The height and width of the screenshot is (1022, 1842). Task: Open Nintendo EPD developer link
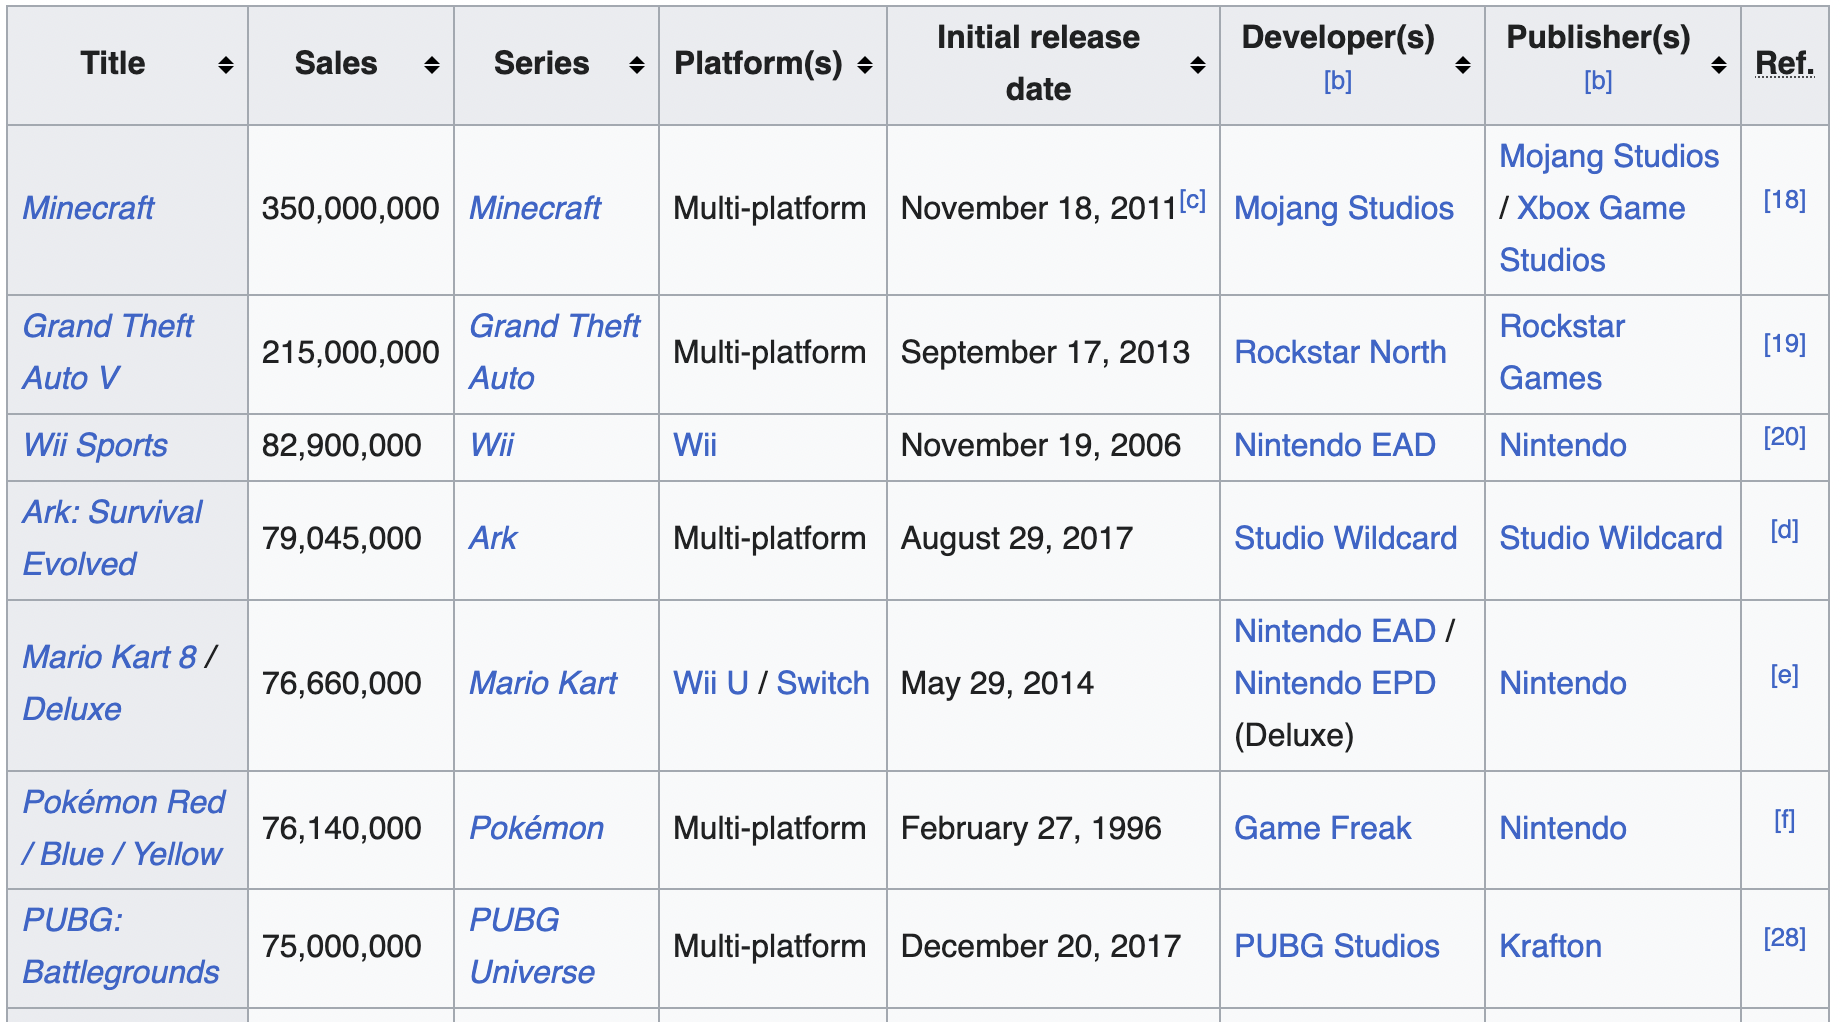pos(1335,683)
